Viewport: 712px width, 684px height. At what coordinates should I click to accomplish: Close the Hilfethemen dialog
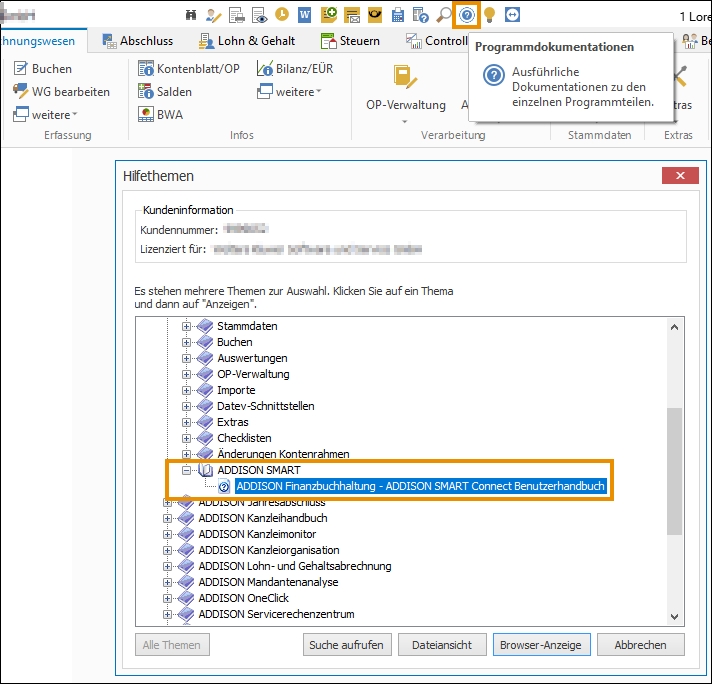pyautogui.click(x=680, y=175)
